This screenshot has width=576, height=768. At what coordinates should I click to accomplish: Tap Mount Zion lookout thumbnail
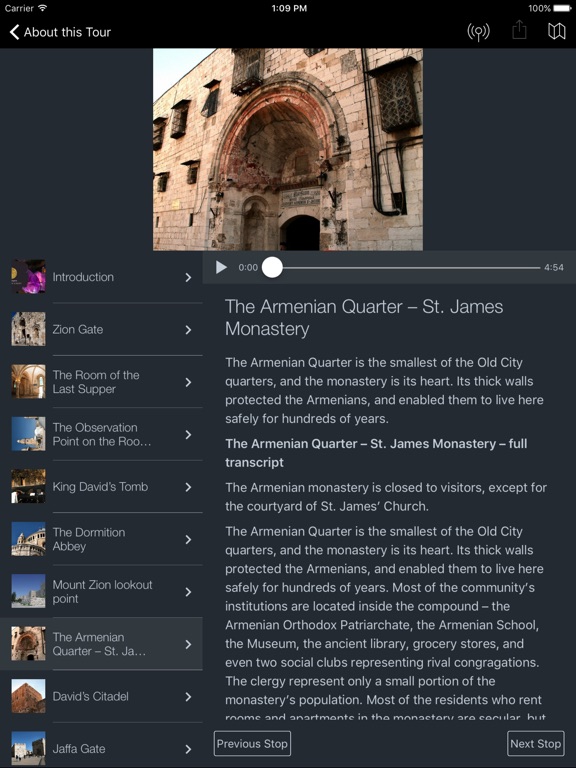[28, 591]
